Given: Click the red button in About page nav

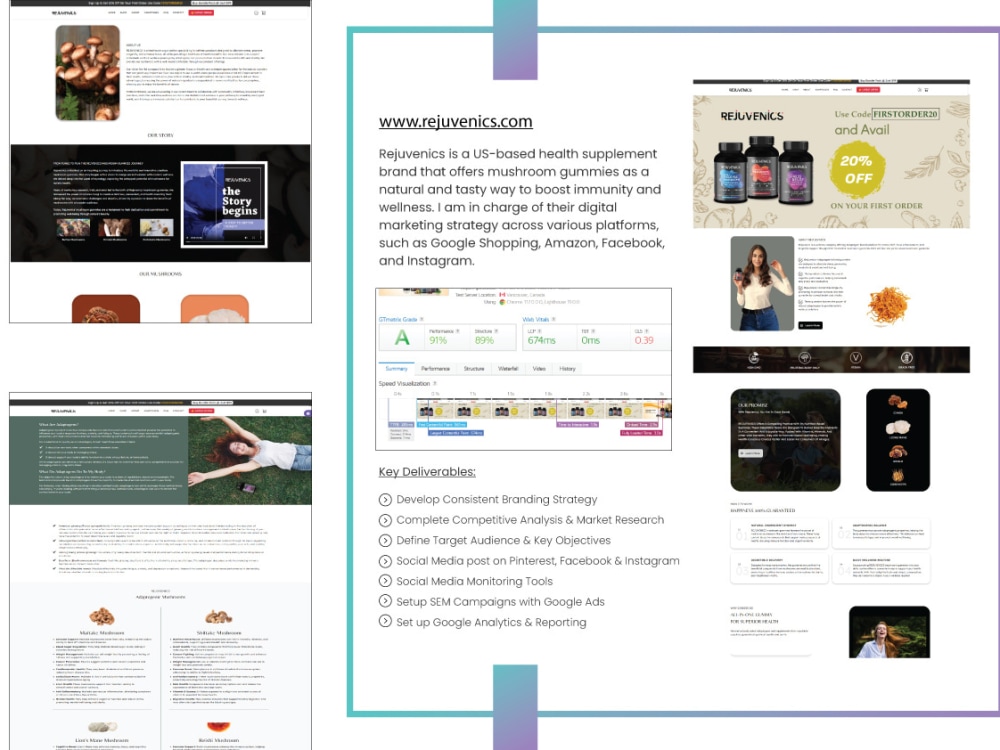Looking at the screenshot, I should (x=201, y=13).
